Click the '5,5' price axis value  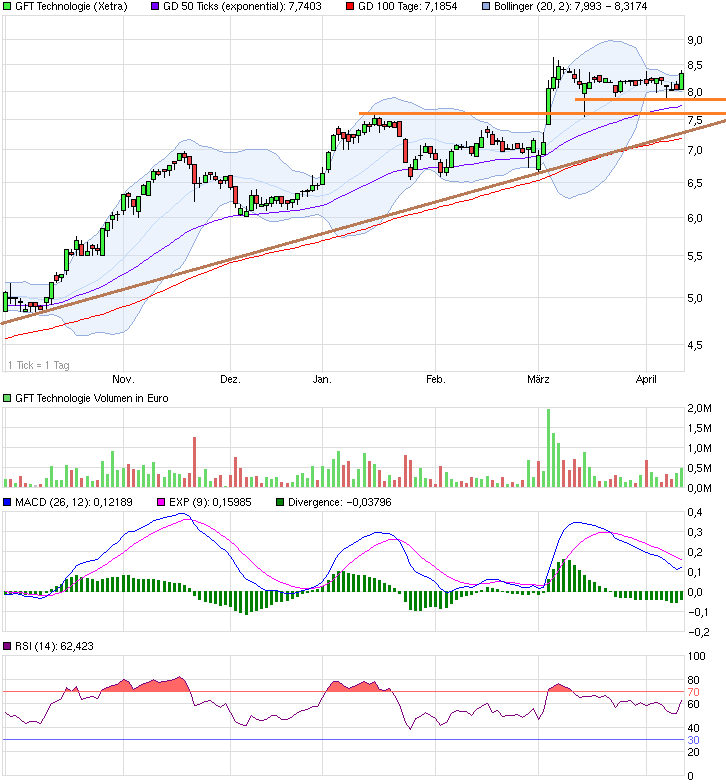695,256
